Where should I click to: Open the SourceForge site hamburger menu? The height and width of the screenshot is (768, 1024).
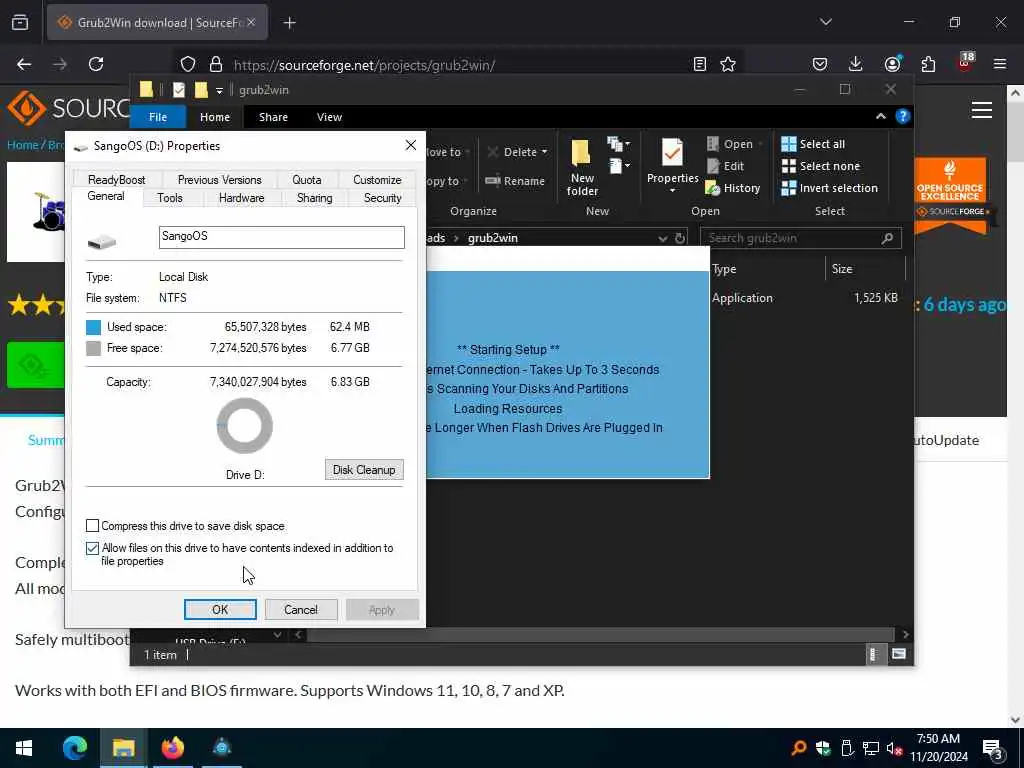(x=982, y=110)
